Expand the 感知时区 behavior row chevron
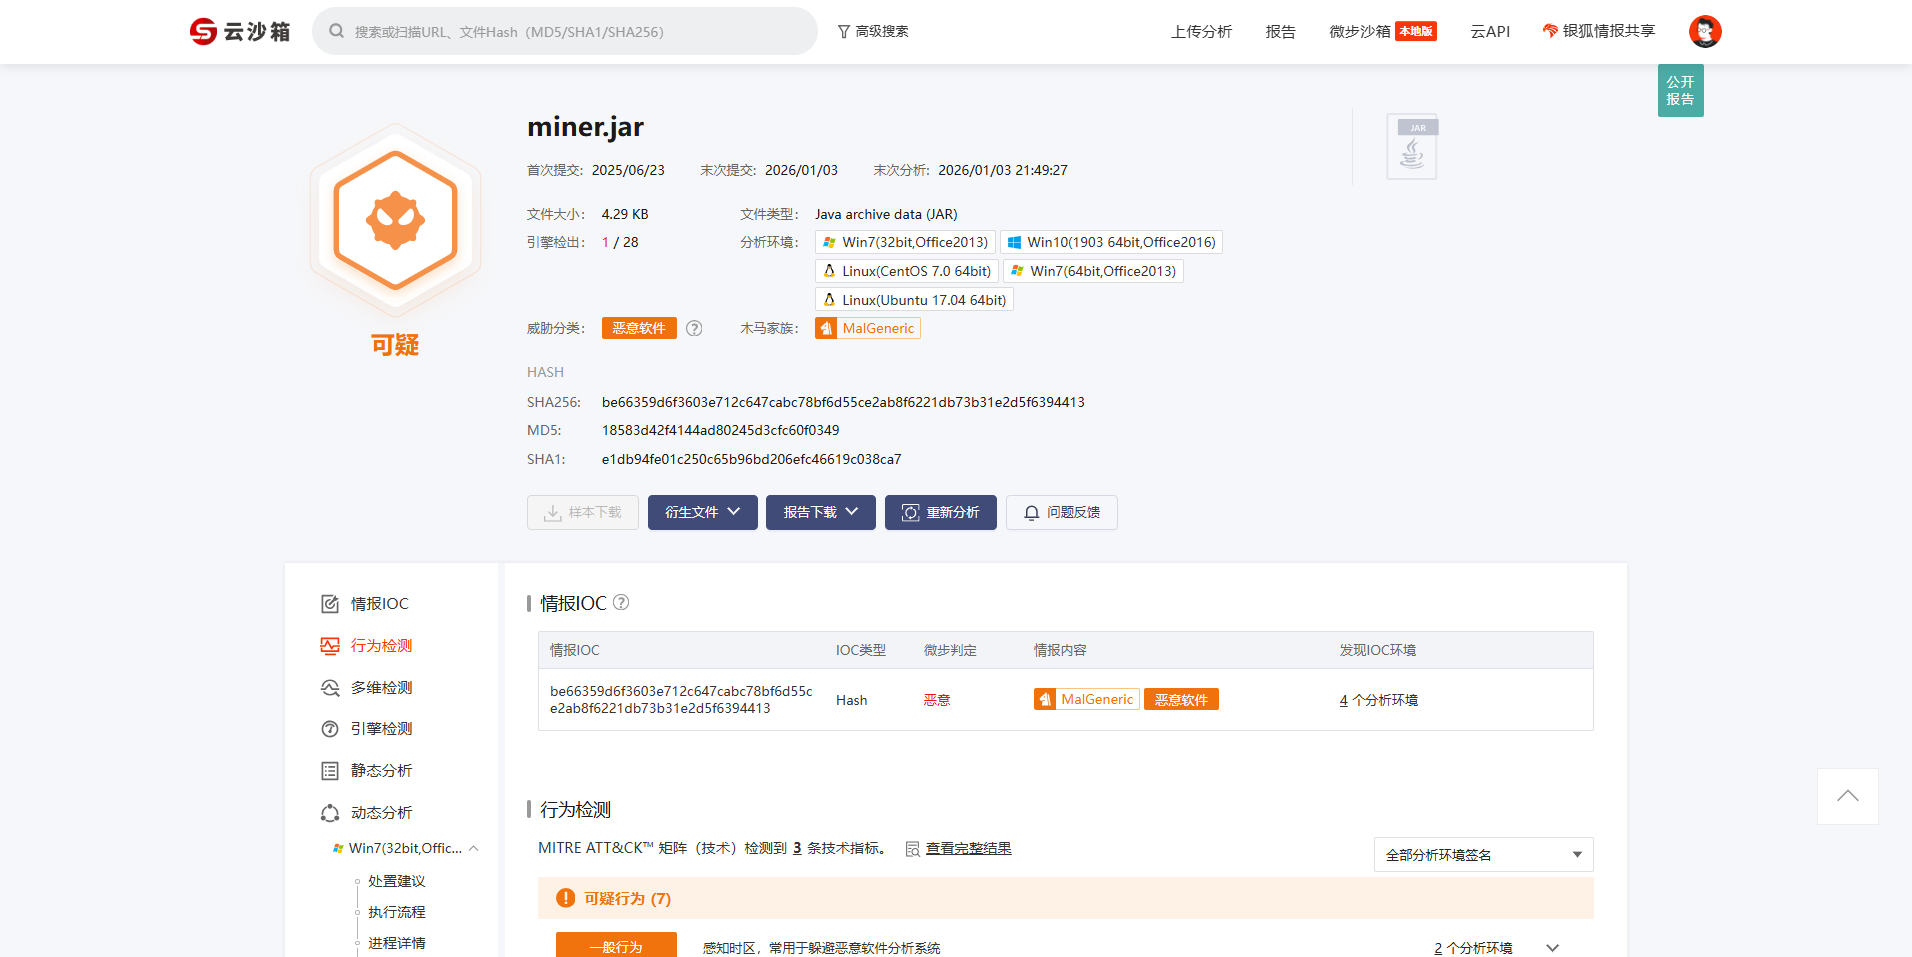The image size is (1912, 957). (1552, 948)
